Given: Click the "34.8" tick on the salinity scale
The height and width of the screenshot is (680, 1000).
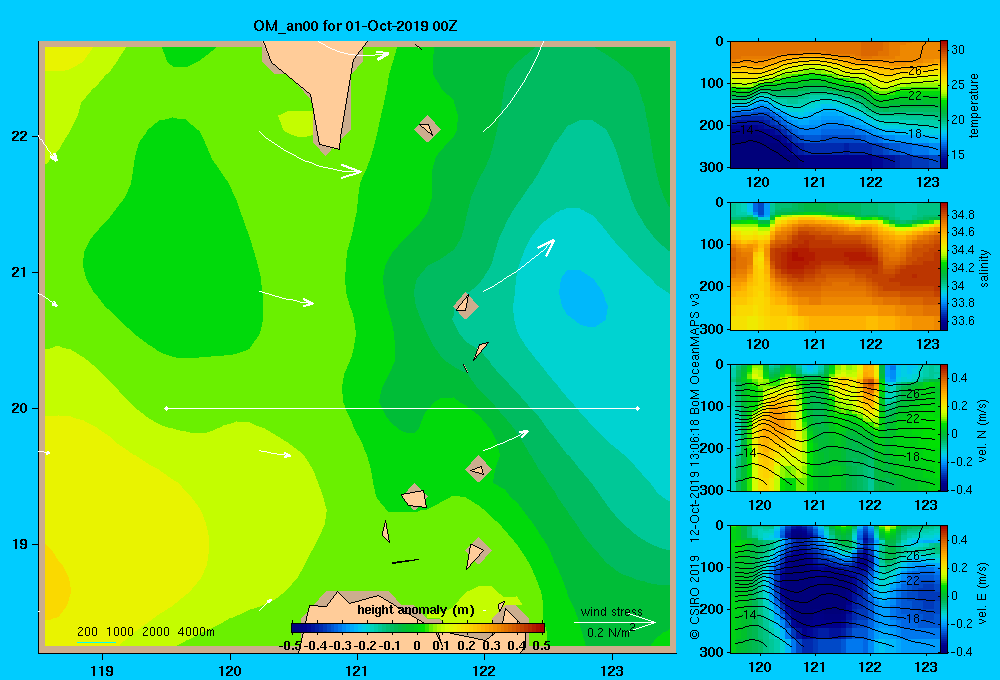Looking at the screenshot, I should [x=963, y=214].
